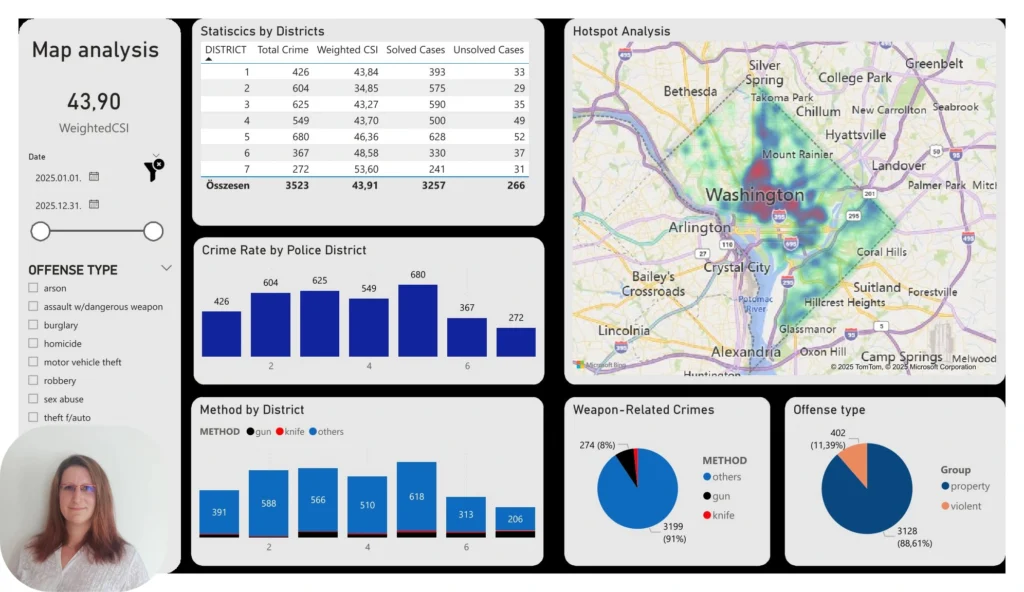Click the clear filters funnel icon
1024x592 pixels.
click(153, 170)
